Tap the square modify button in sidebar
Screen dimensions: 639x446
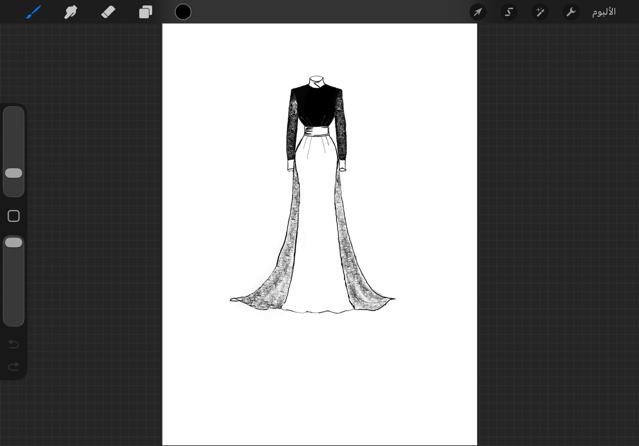14,216
